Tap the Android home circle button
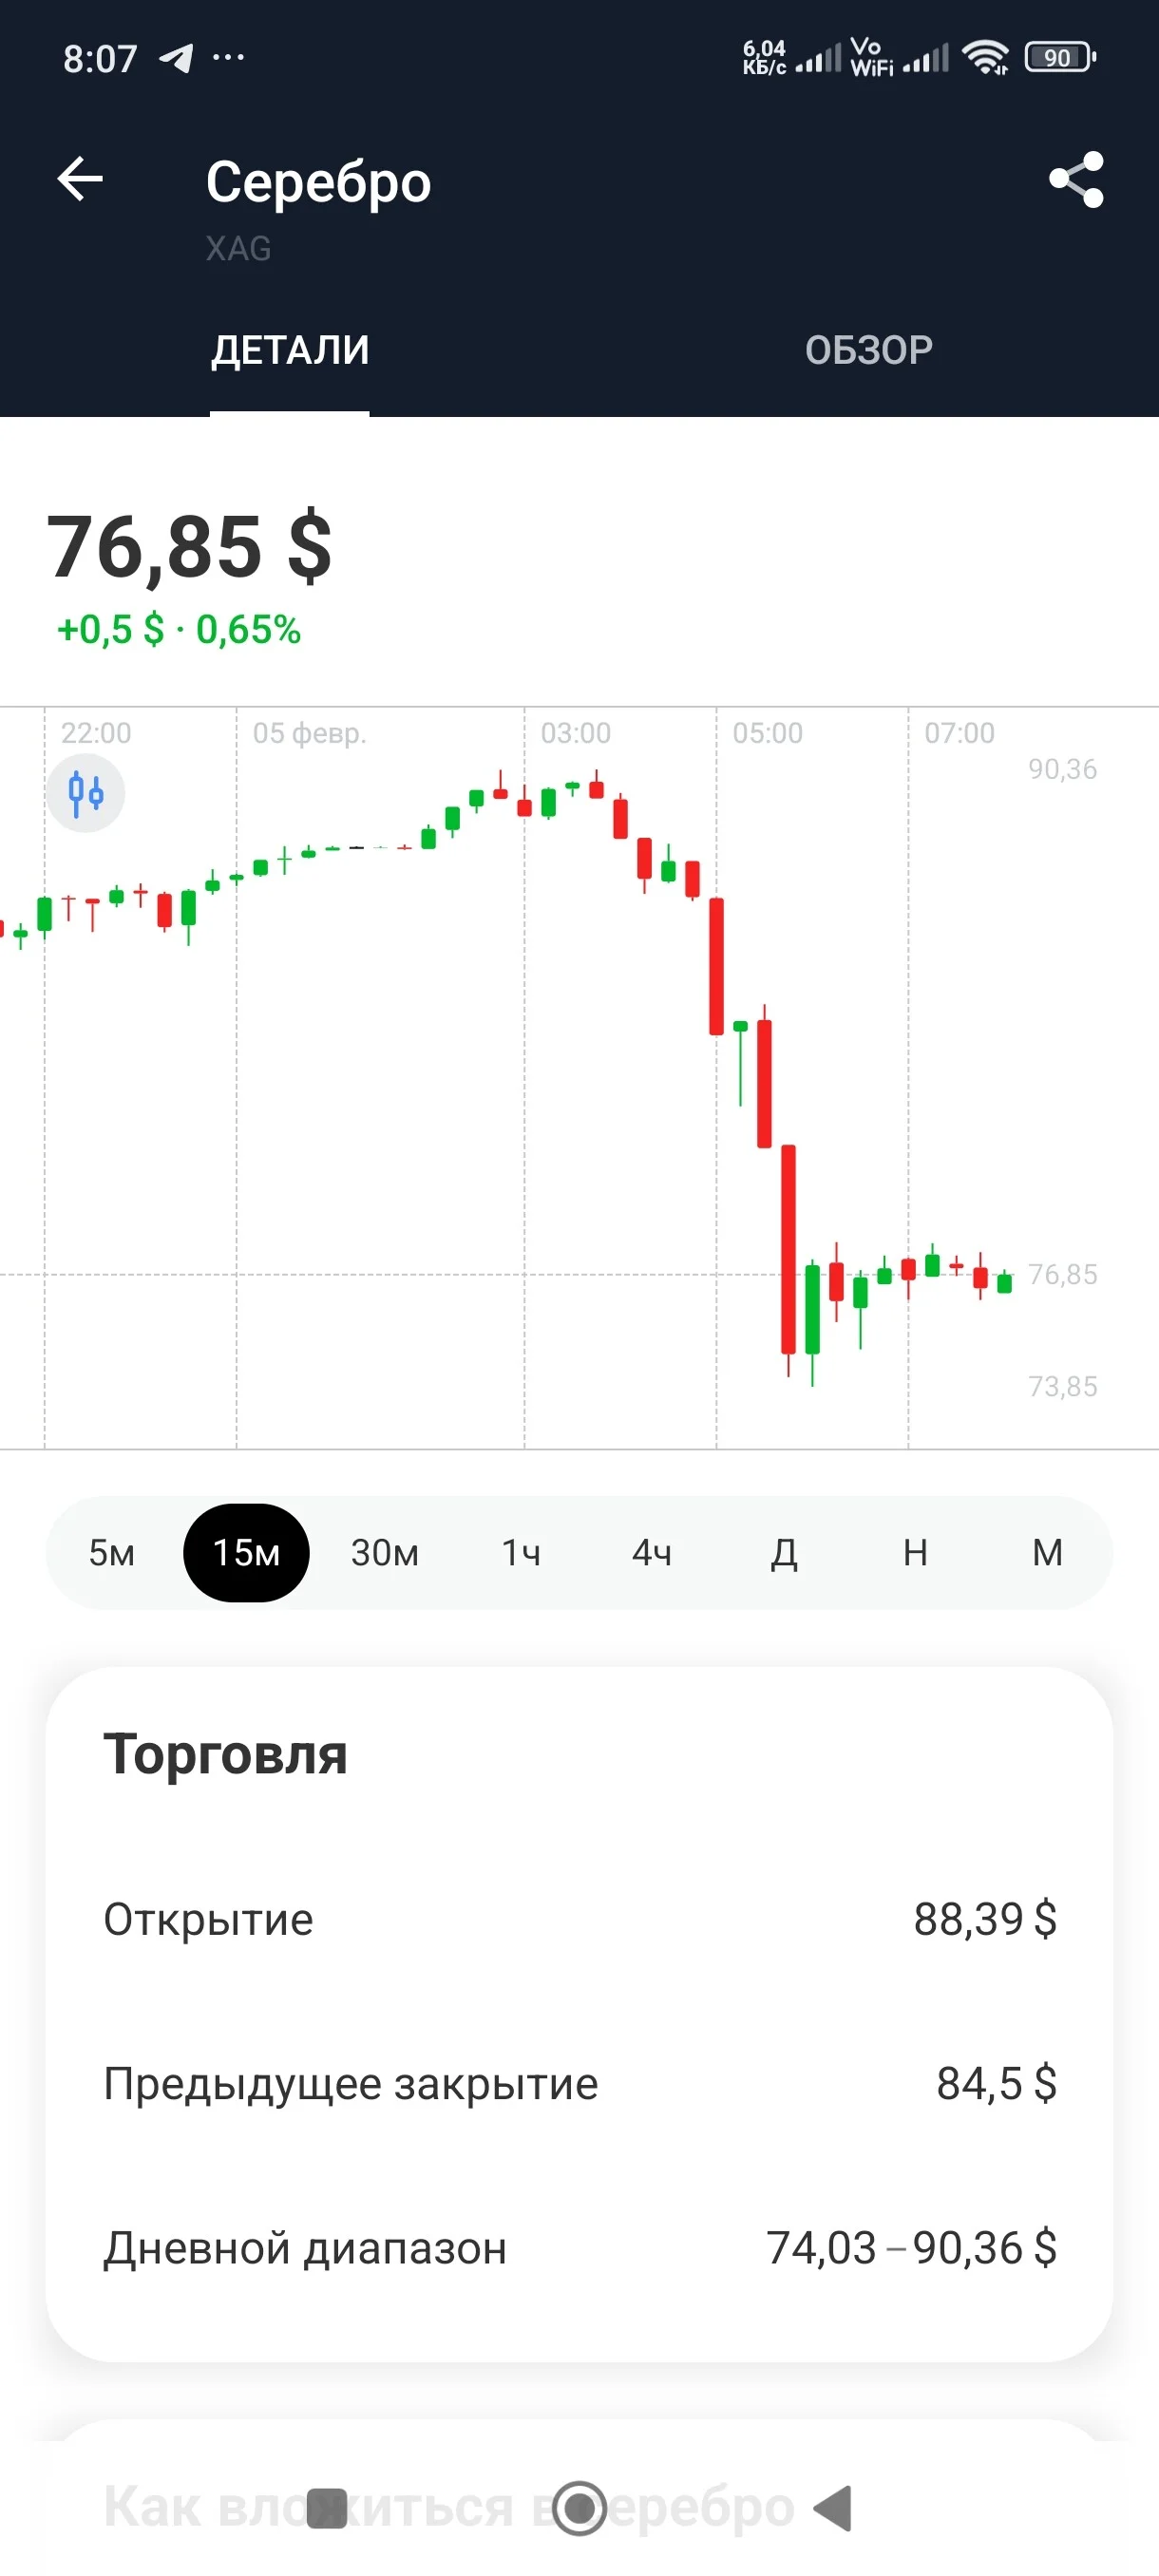Screen dimensions: 1159x2576 (x=579, y=2508)
